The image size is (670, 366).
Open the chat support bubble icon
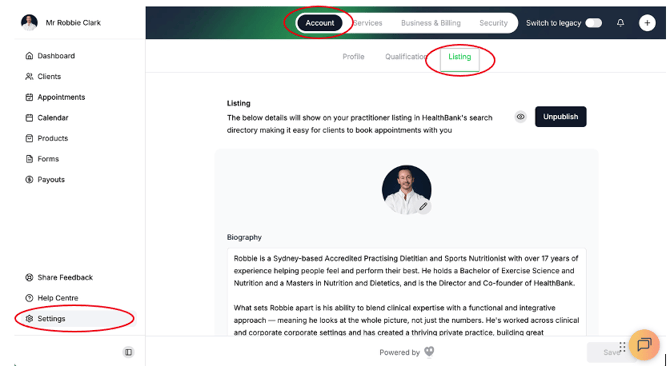point(644,344)
